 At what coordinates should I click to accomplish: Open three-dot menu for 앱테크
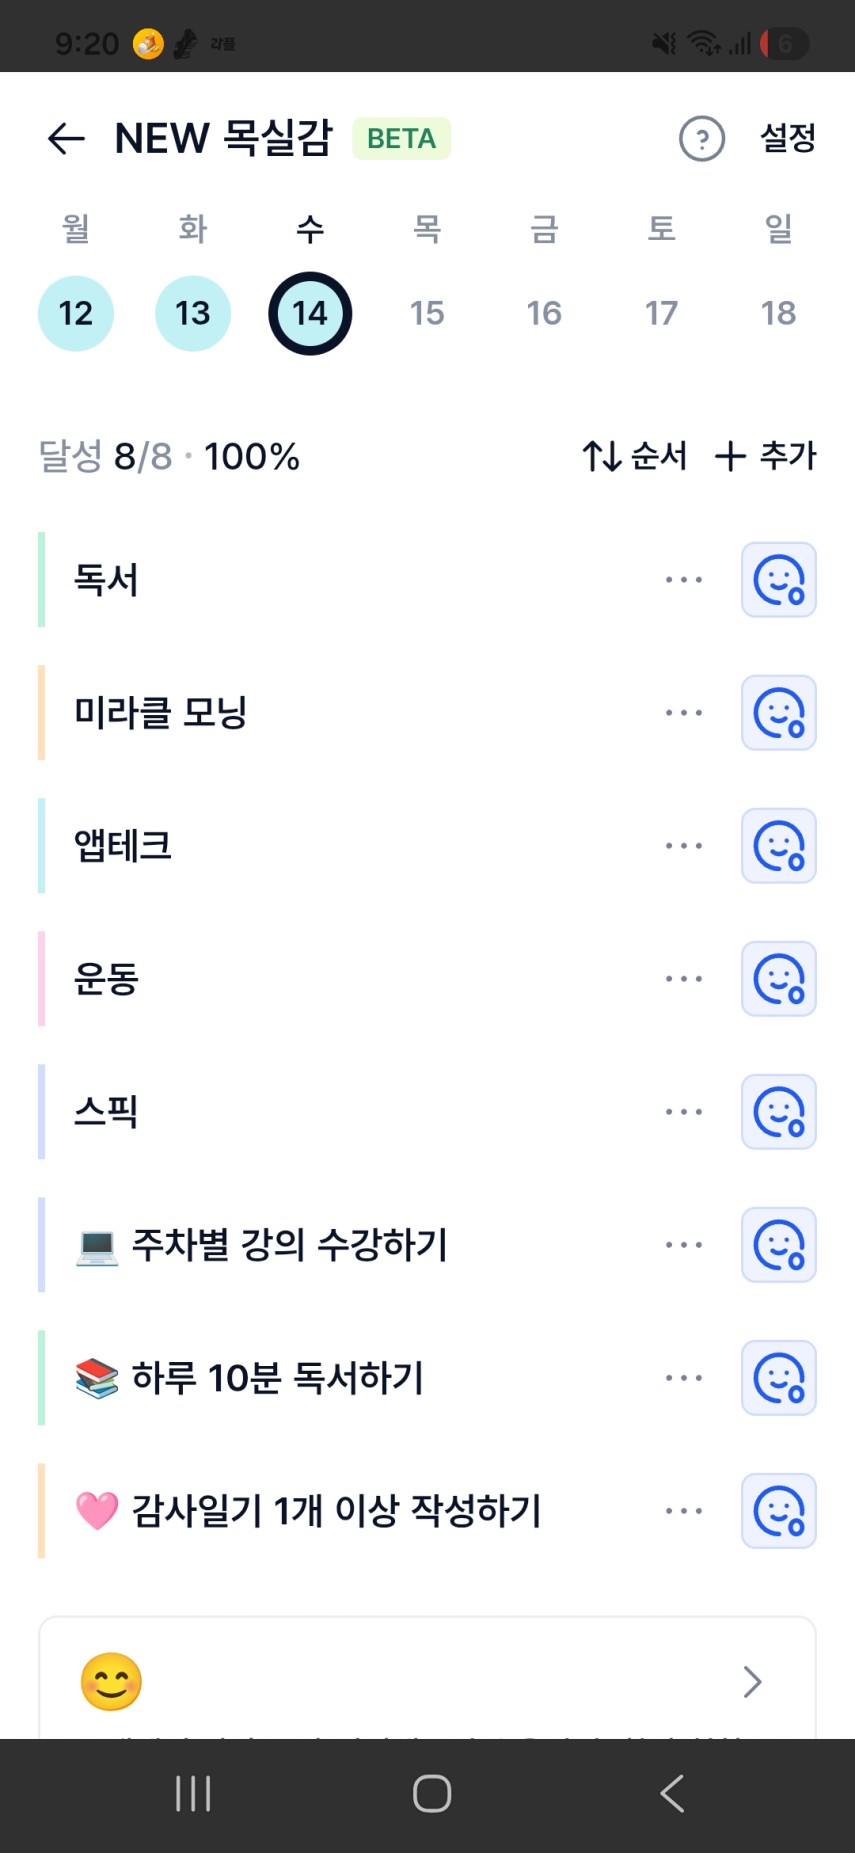click(x=684, y=846)
